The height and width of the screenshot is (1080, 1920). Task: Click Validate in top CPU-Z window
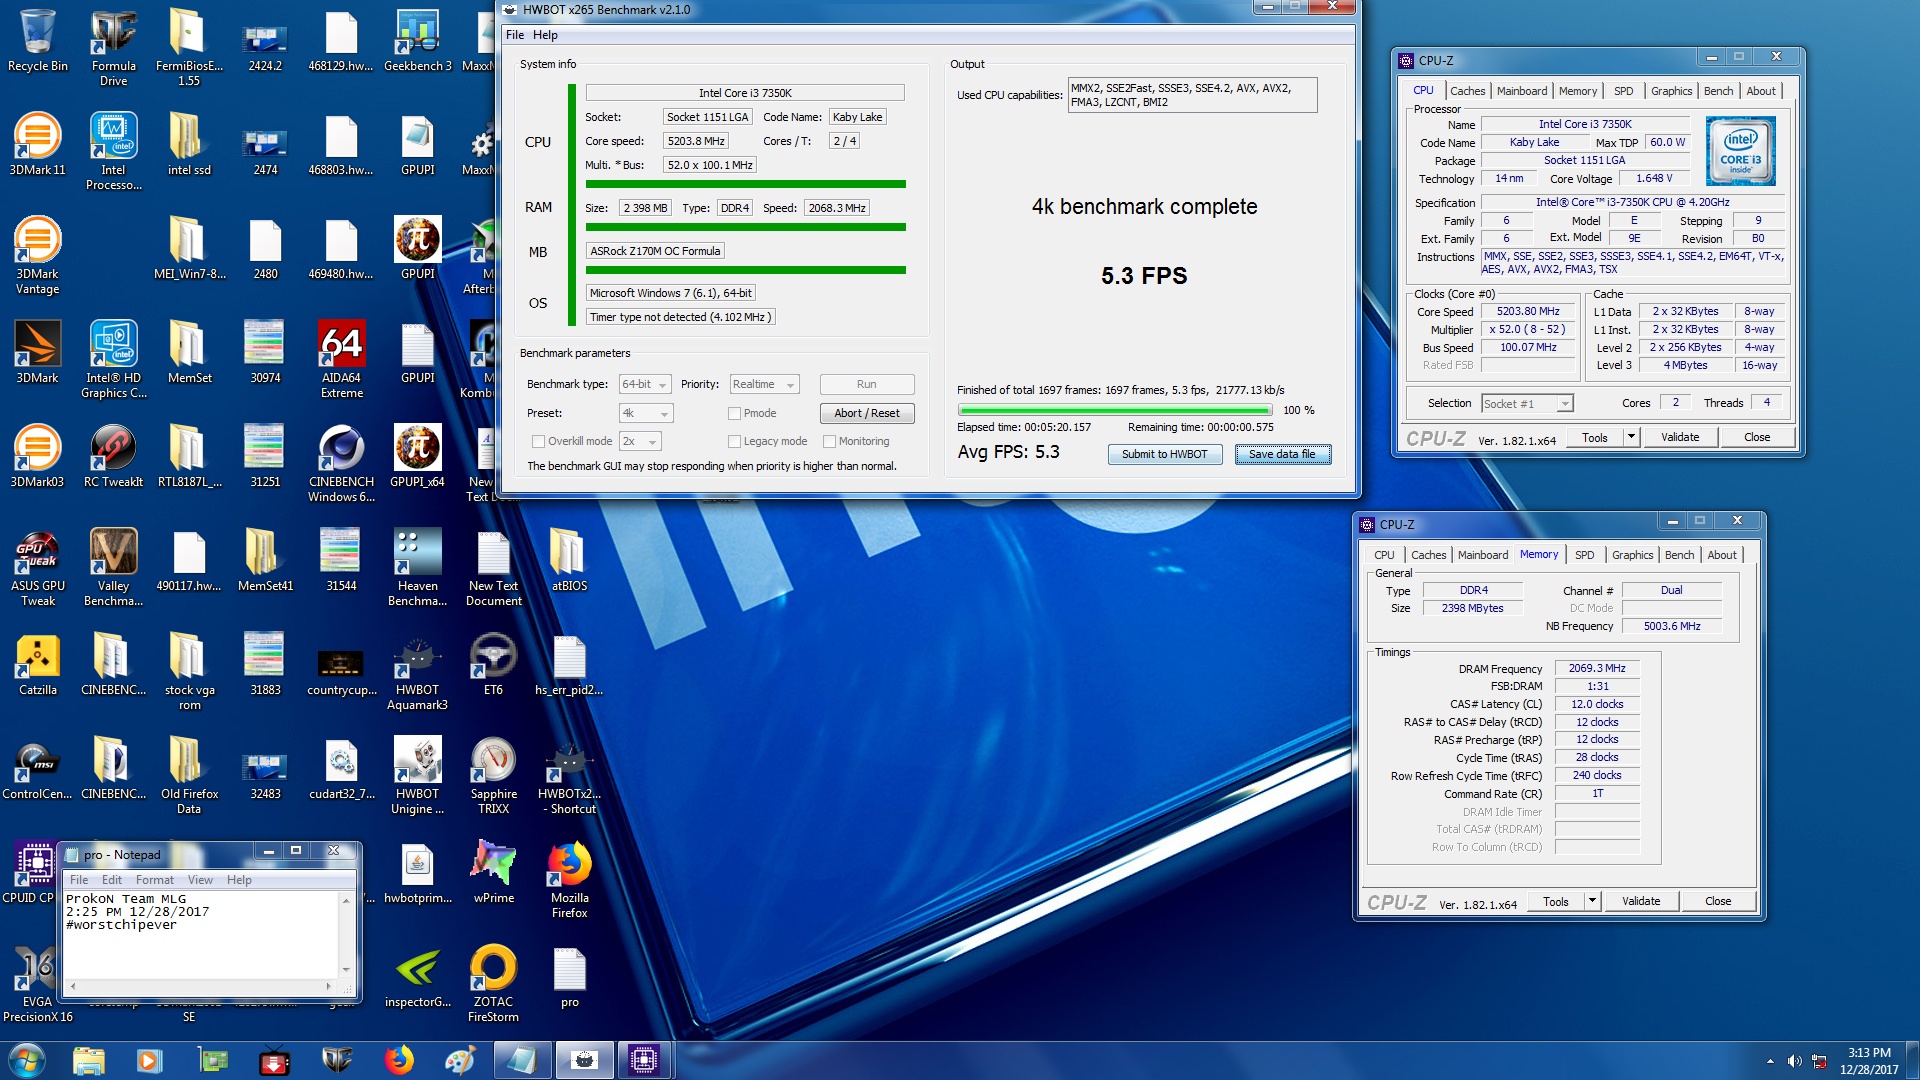point(1680,437)
